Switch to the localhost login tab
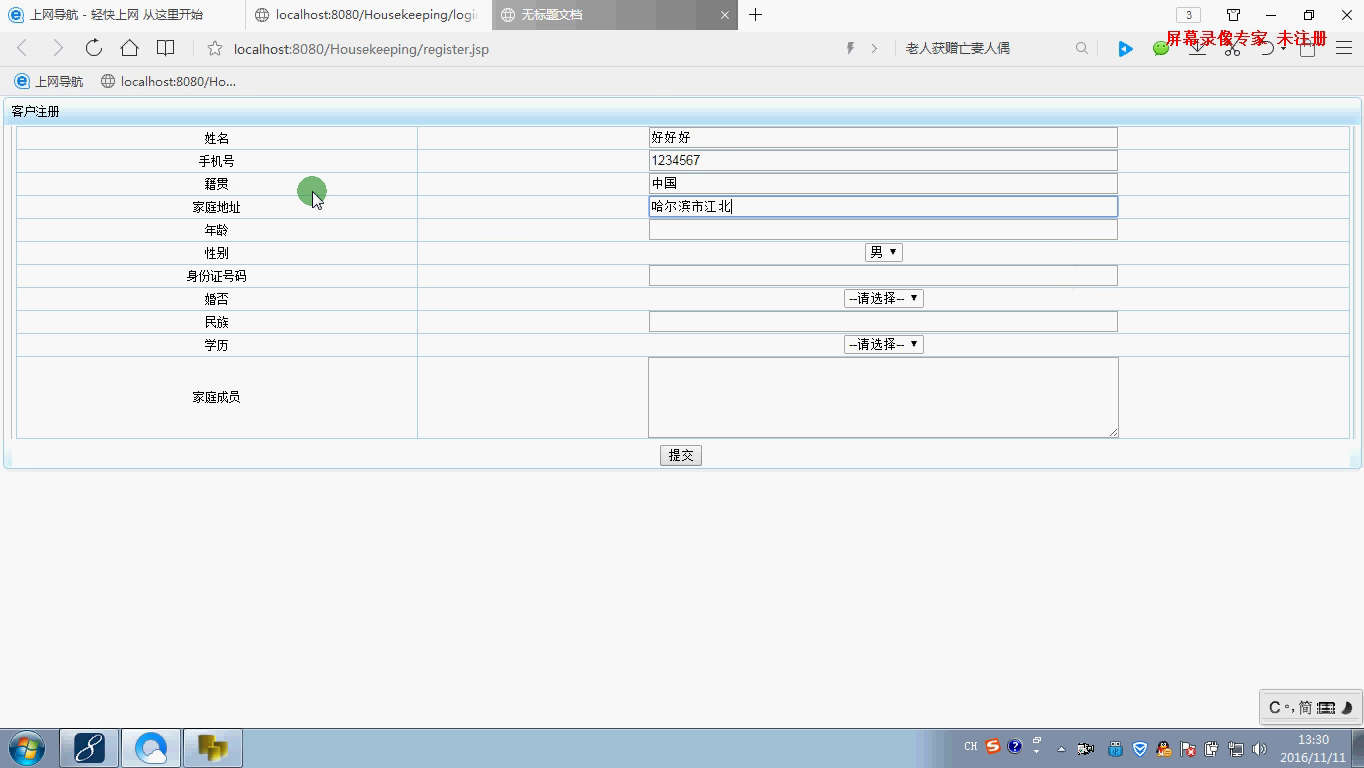 pyautogui.click(x=368, y=15)
